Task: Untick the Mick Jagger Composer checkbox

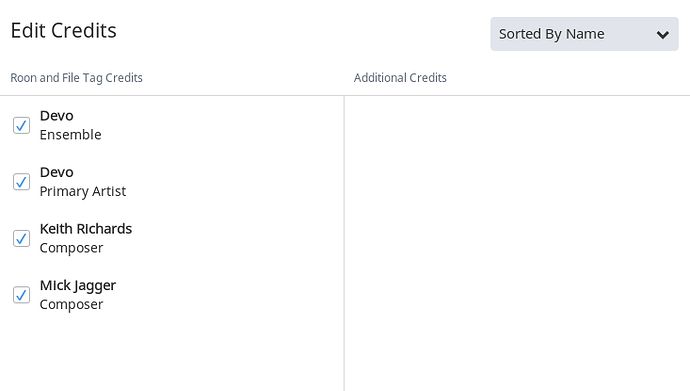Action: point(21,295)
